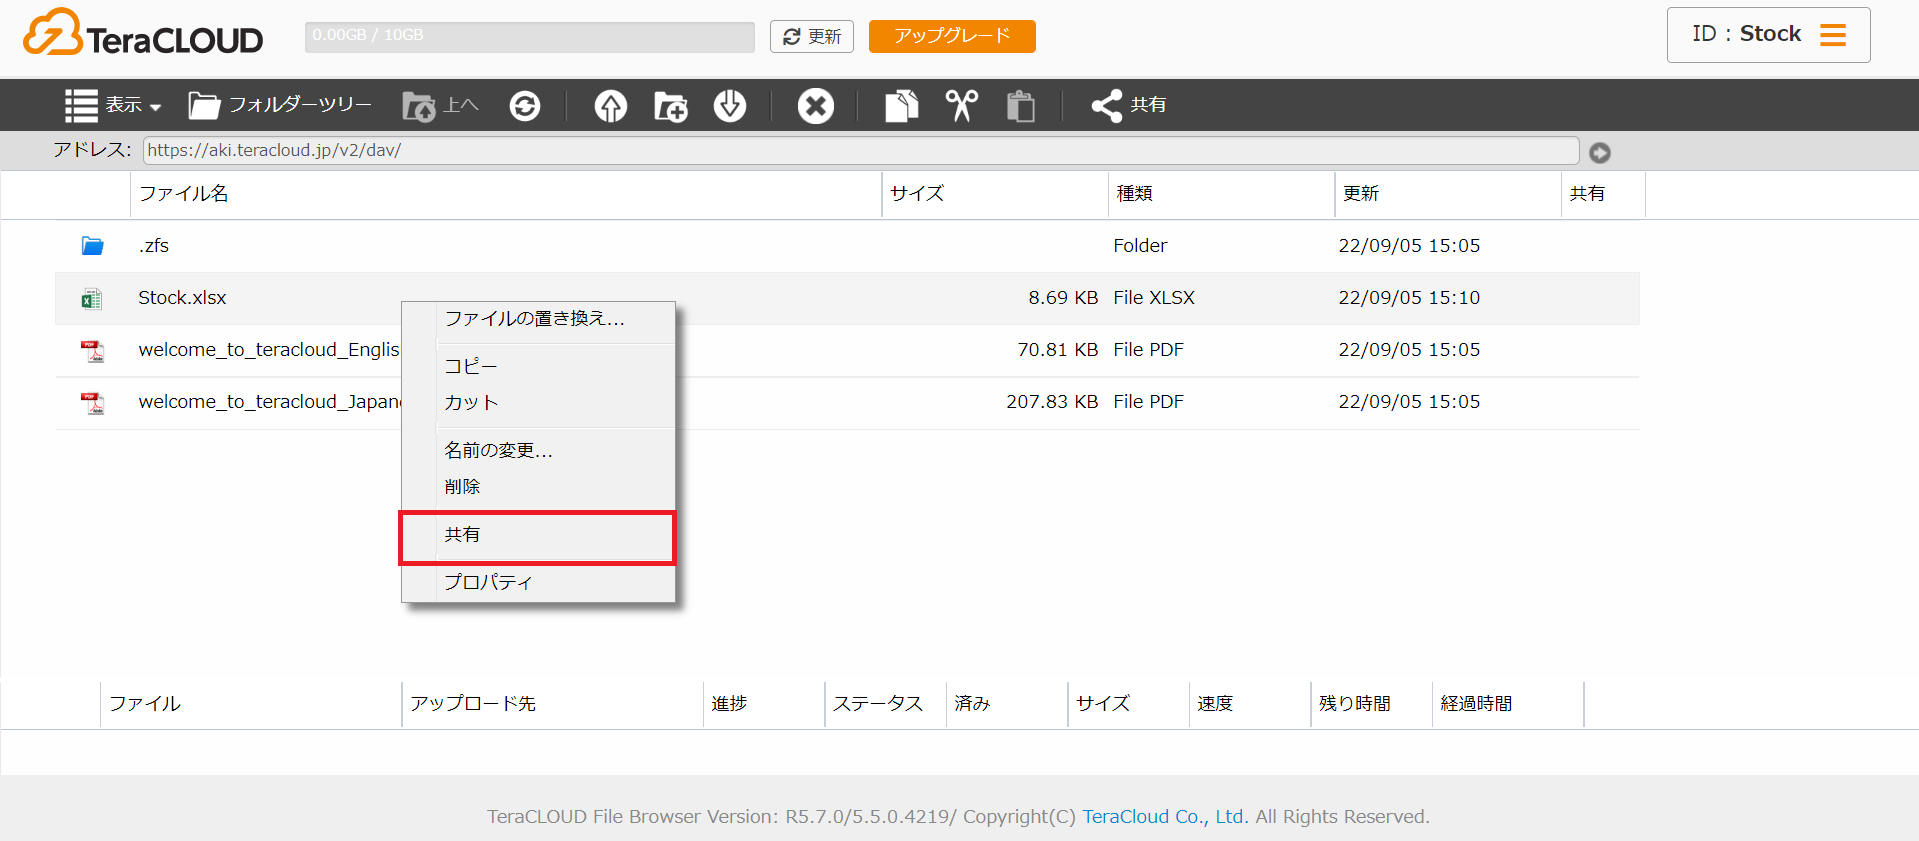Click the new folder icon

click(670, 105)
